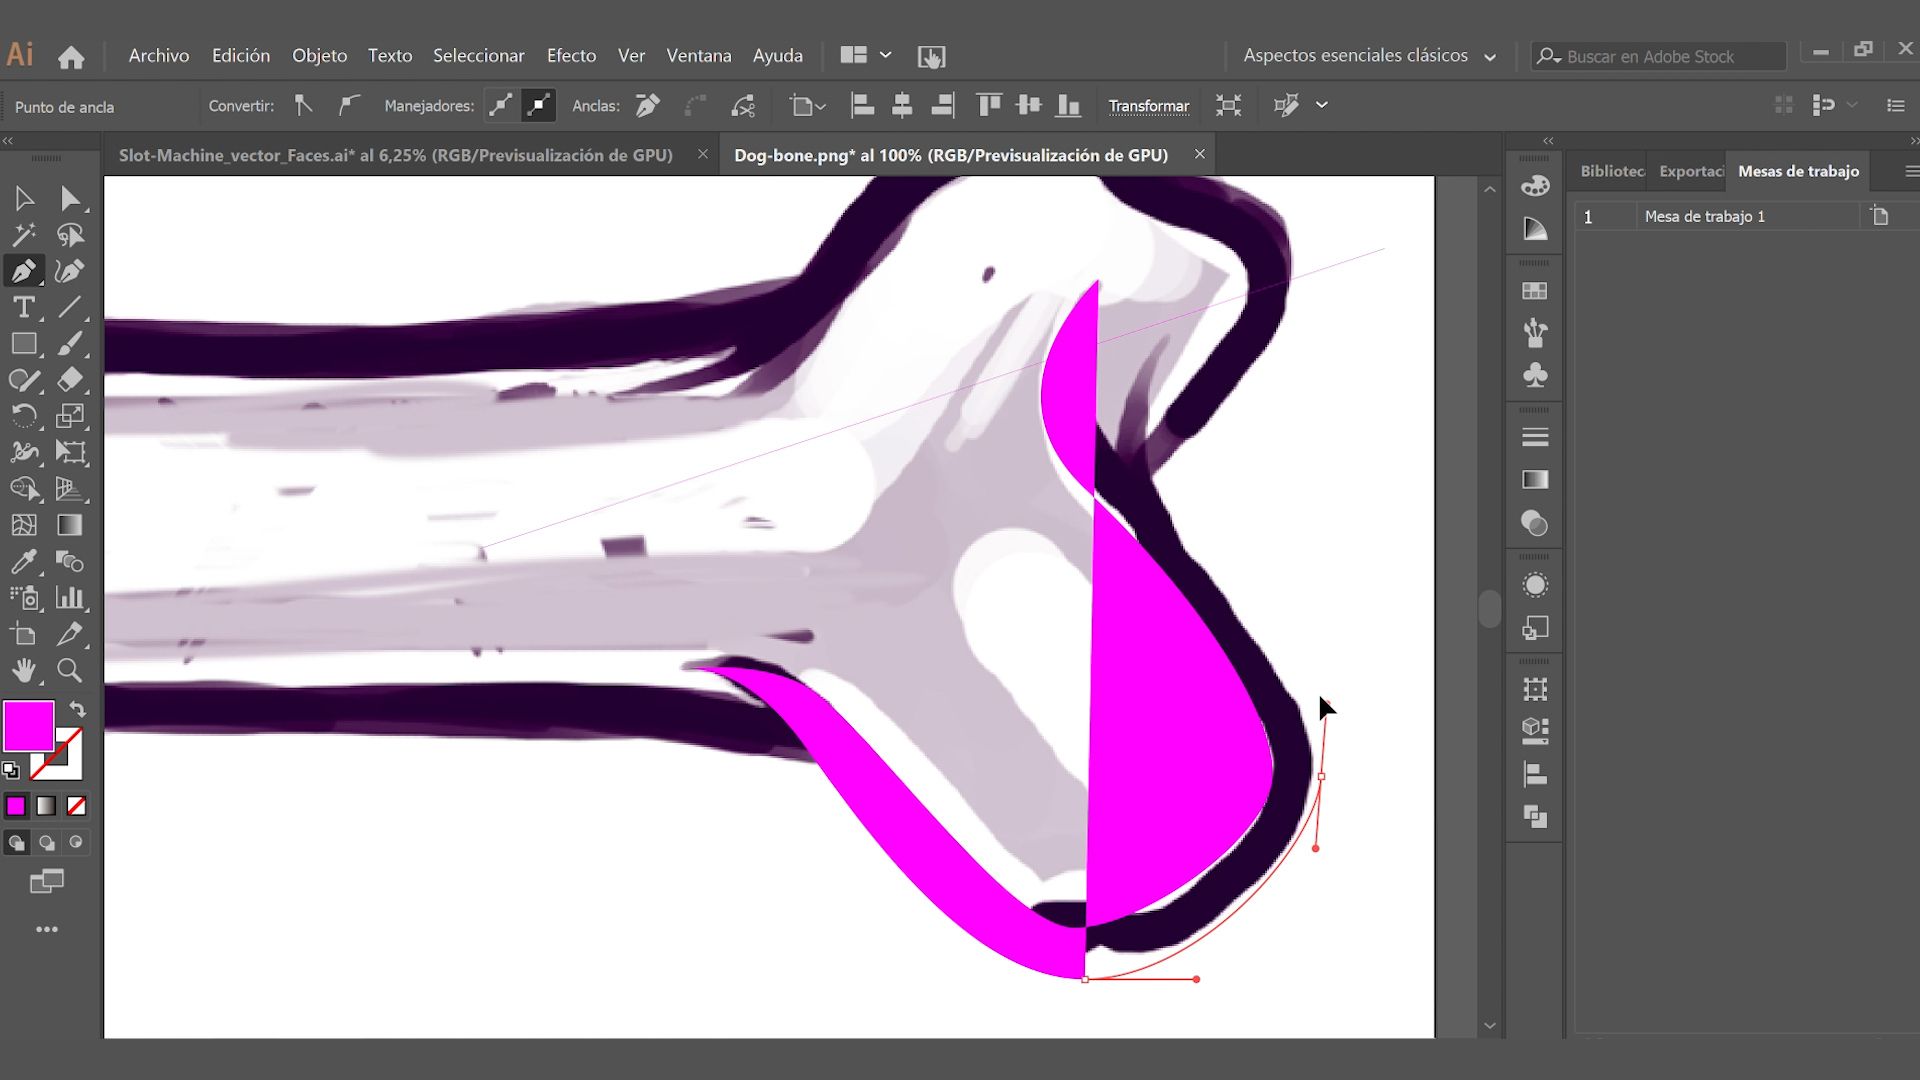Set paint to None button
This screenshot has width=1920, height=1080.
tap(76, 805)
